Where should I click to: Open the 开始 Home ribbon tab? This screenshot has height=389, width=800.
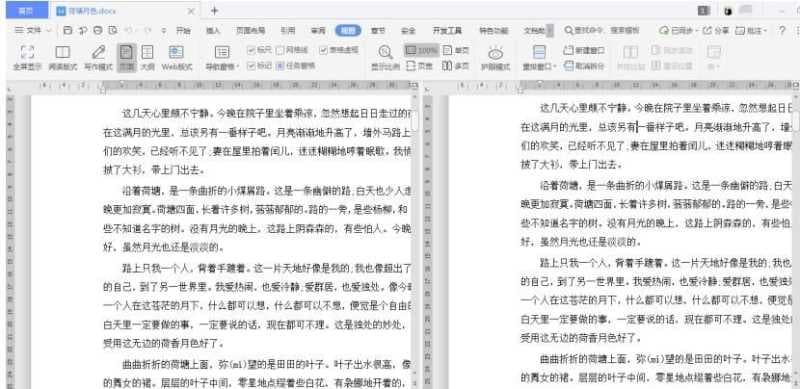(x=183, y=30)
